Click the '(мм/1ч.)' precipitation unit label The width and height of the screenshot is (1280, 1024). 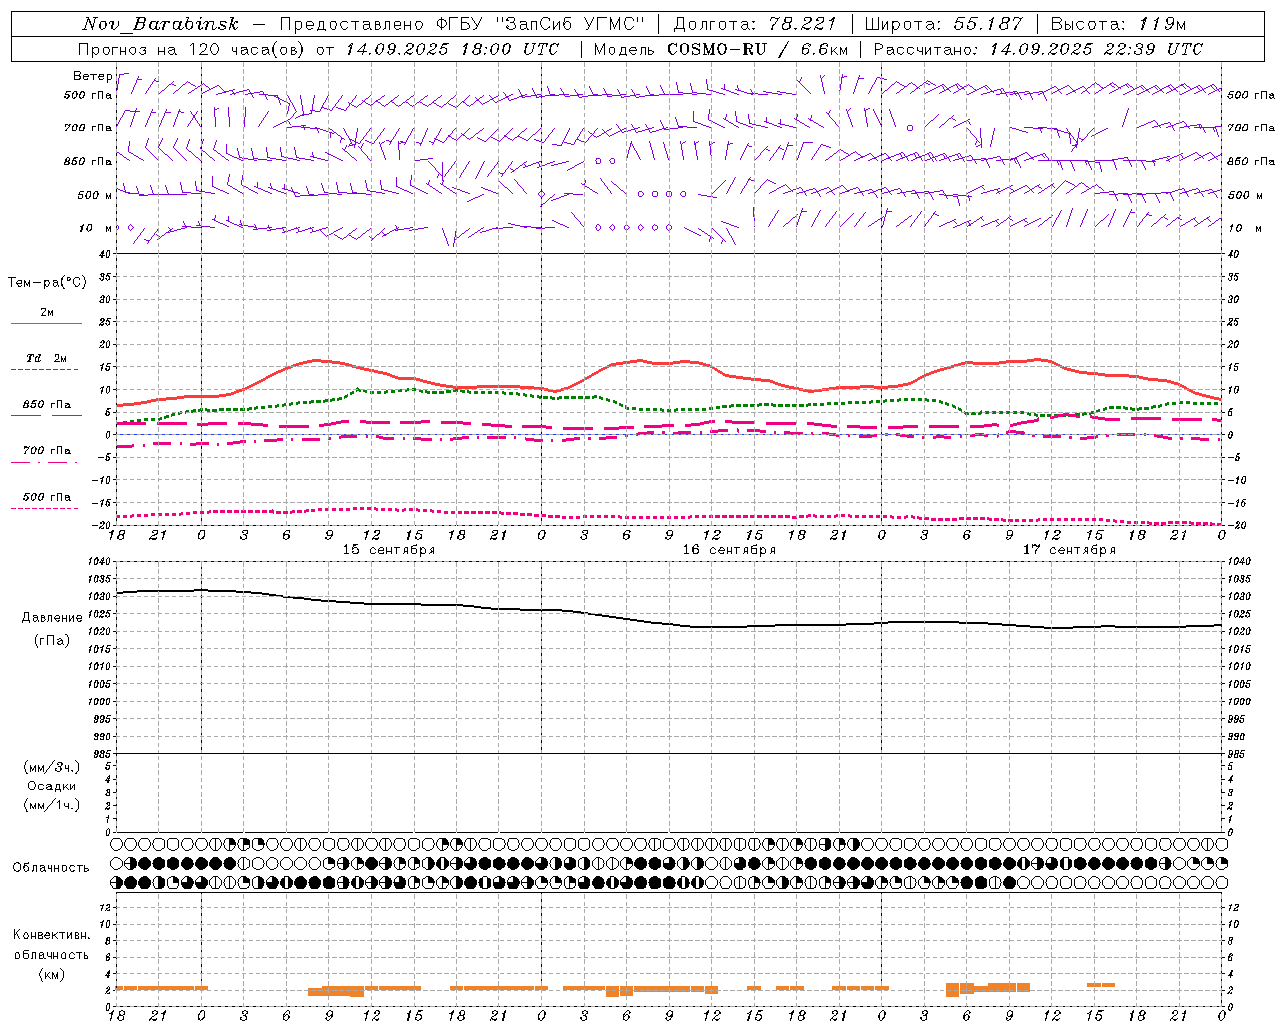click(51, 805)
